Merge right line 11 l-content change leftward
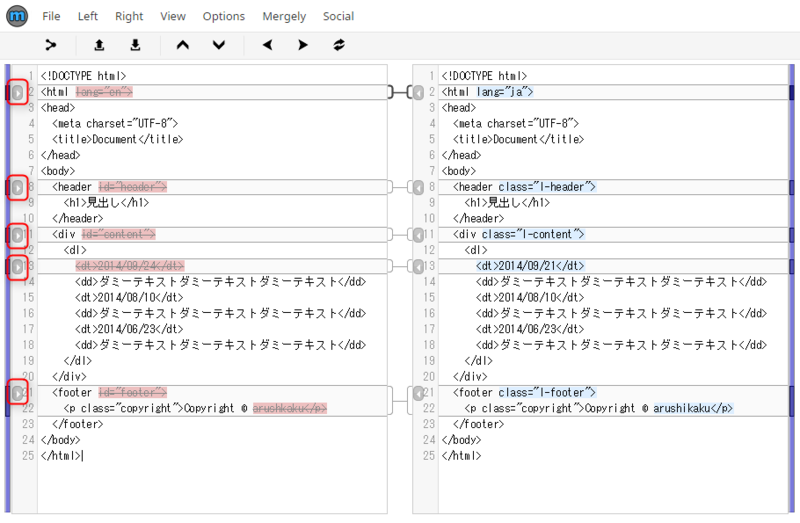 point(418,235)
